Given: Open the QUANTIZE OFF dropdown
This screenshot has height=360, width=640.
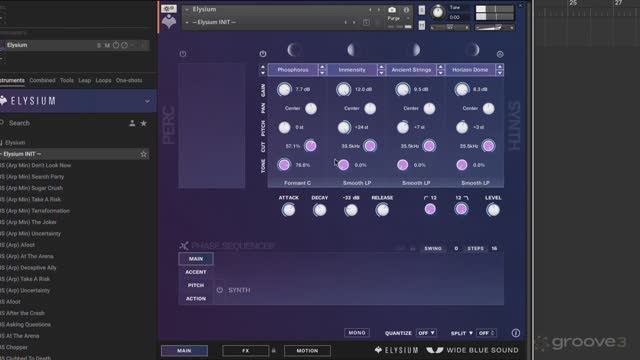Looking at the screenshot, I should [x=427, y=333].
